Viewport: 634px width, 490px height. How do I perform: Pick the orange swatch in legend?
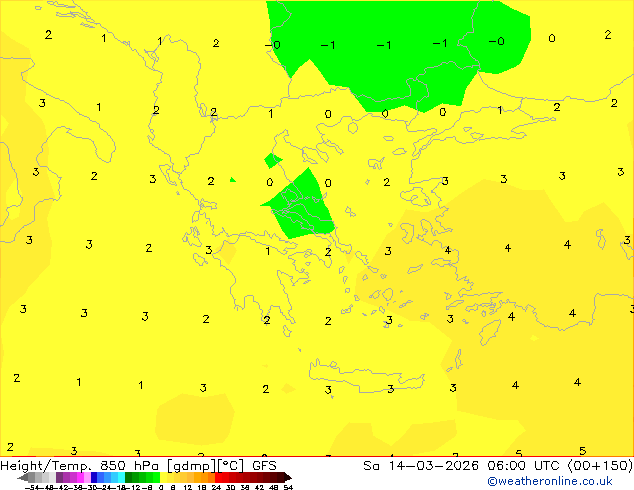pyautogui.click(x=204, y=477)
